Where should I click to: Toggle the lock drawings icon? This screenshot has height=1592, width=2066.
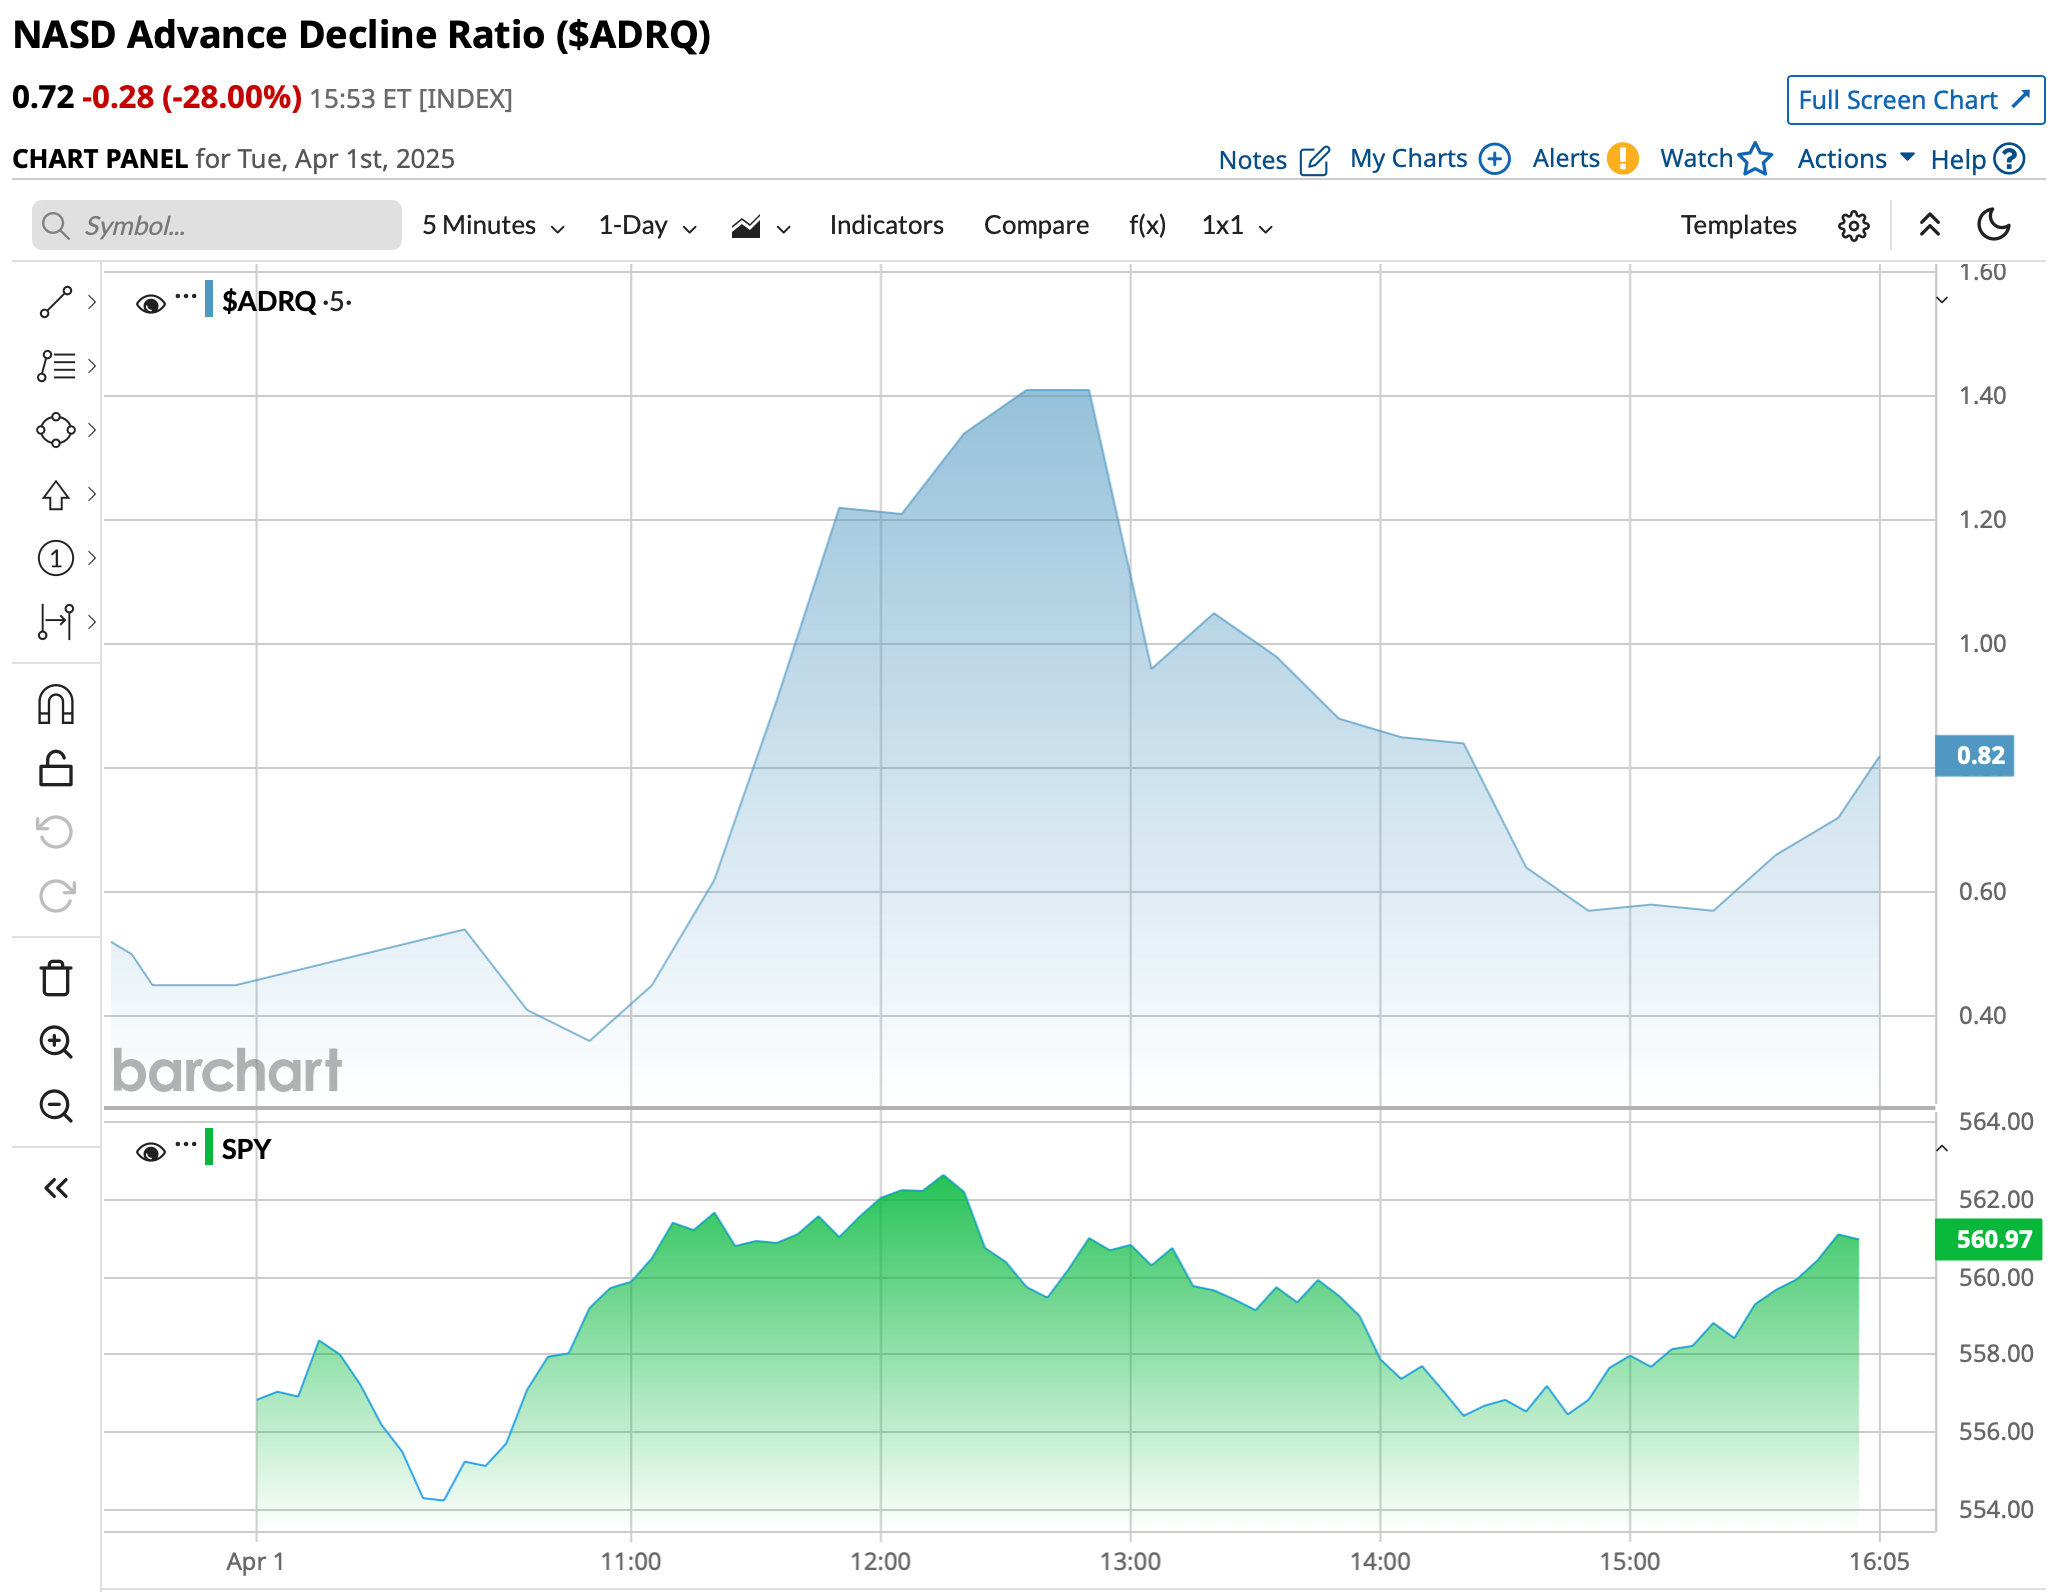coord(56,769)
